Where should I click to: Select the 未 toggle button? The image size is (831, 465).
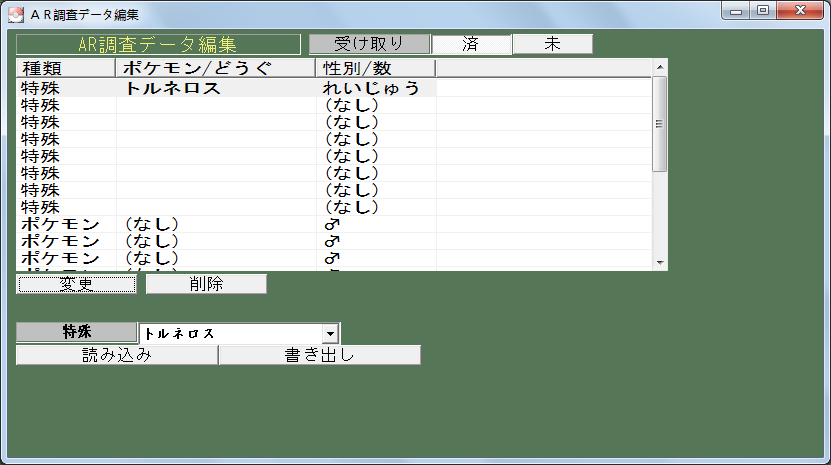pos(552,44)
